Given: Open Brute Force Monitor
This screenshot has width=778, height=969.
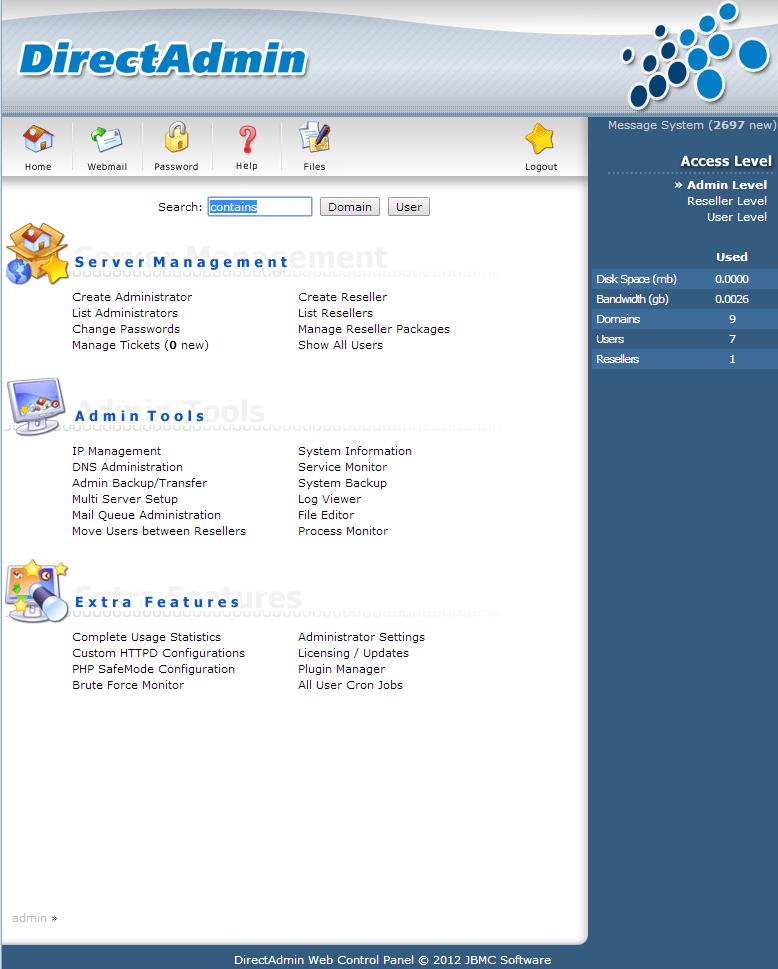Looking at the screenshot, I should (128, 685).
